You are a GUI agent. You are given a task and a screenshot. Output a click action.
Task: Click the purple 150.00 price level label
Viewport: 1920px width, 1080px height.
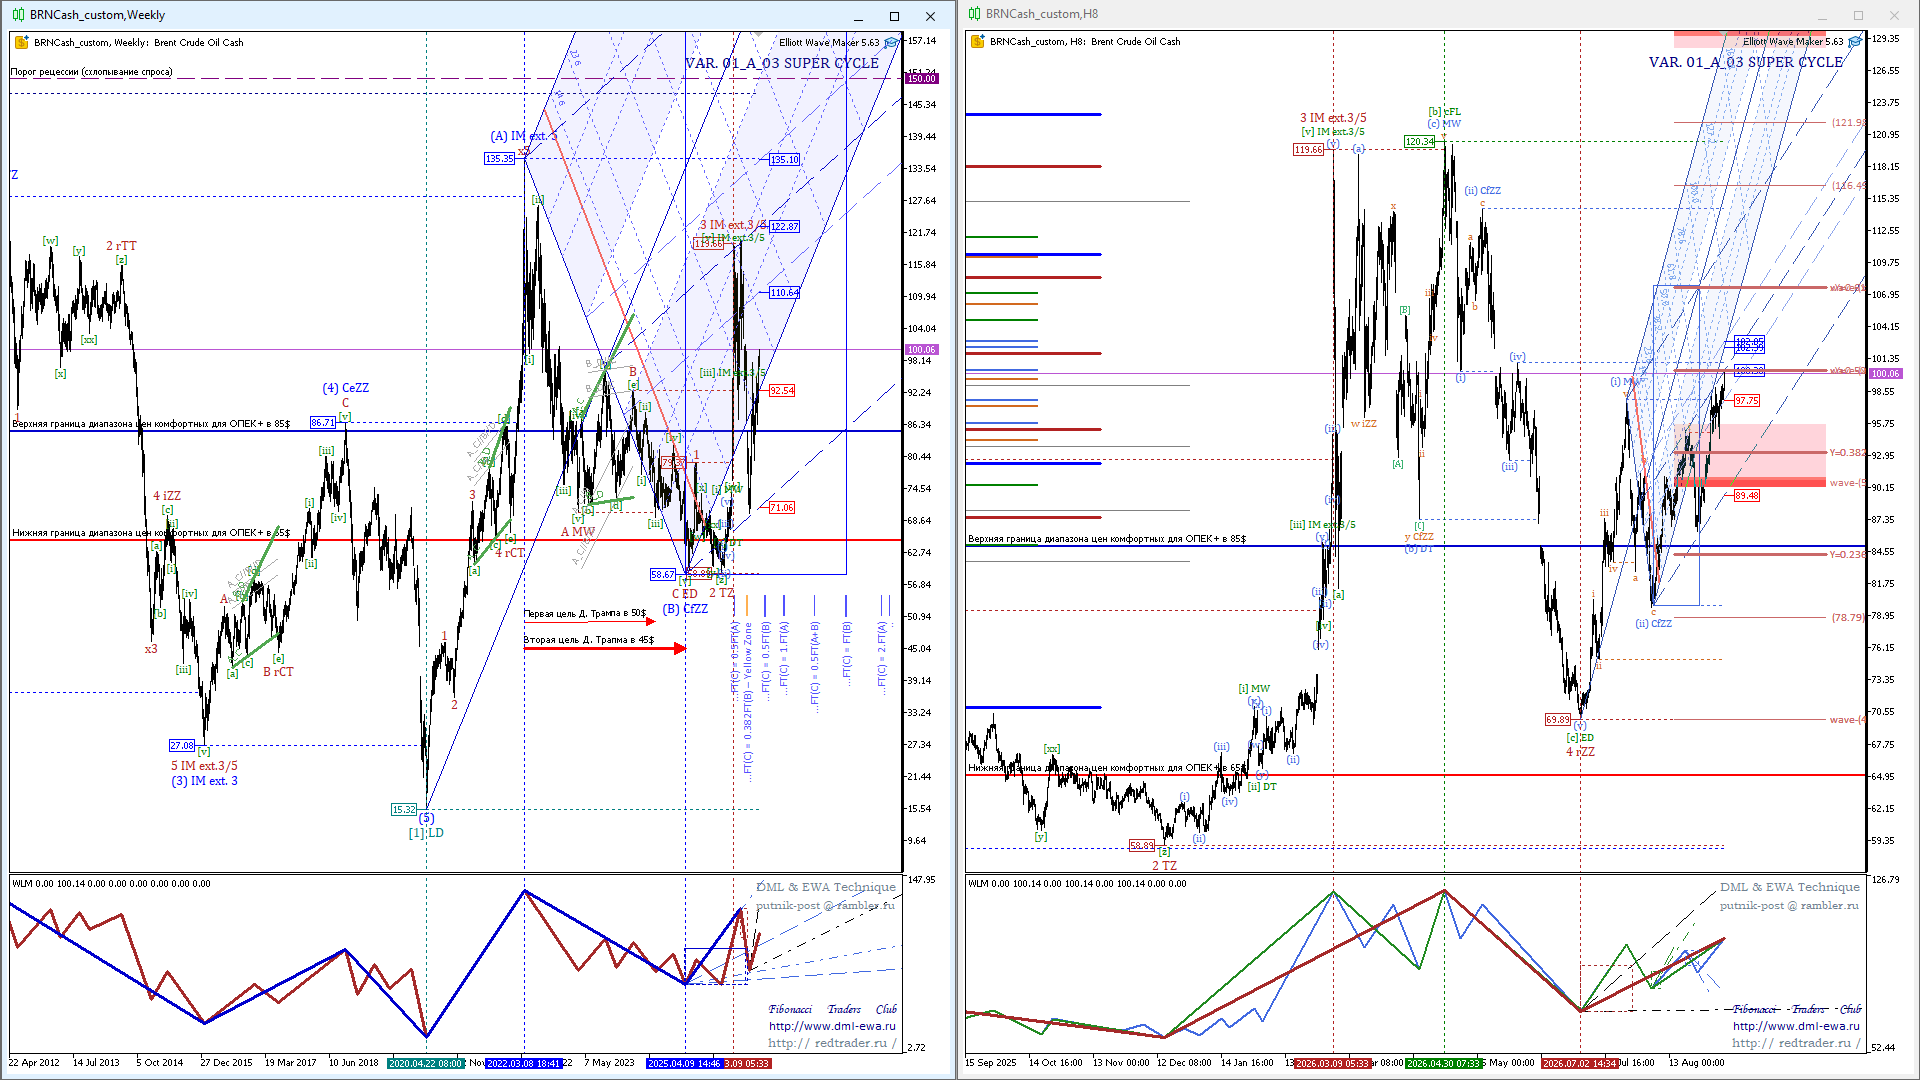921,78
